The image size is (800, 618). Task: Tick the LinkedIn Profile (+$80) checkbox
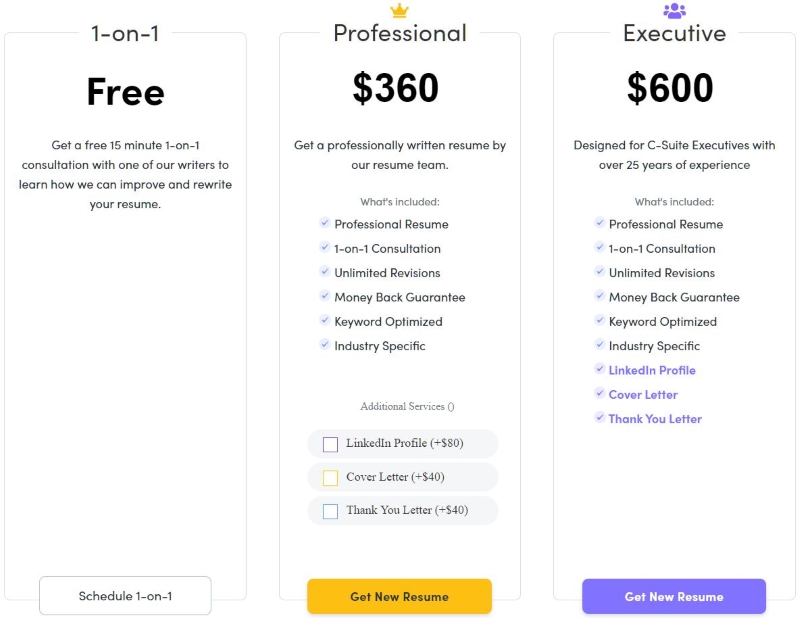[x=330, y=444]
